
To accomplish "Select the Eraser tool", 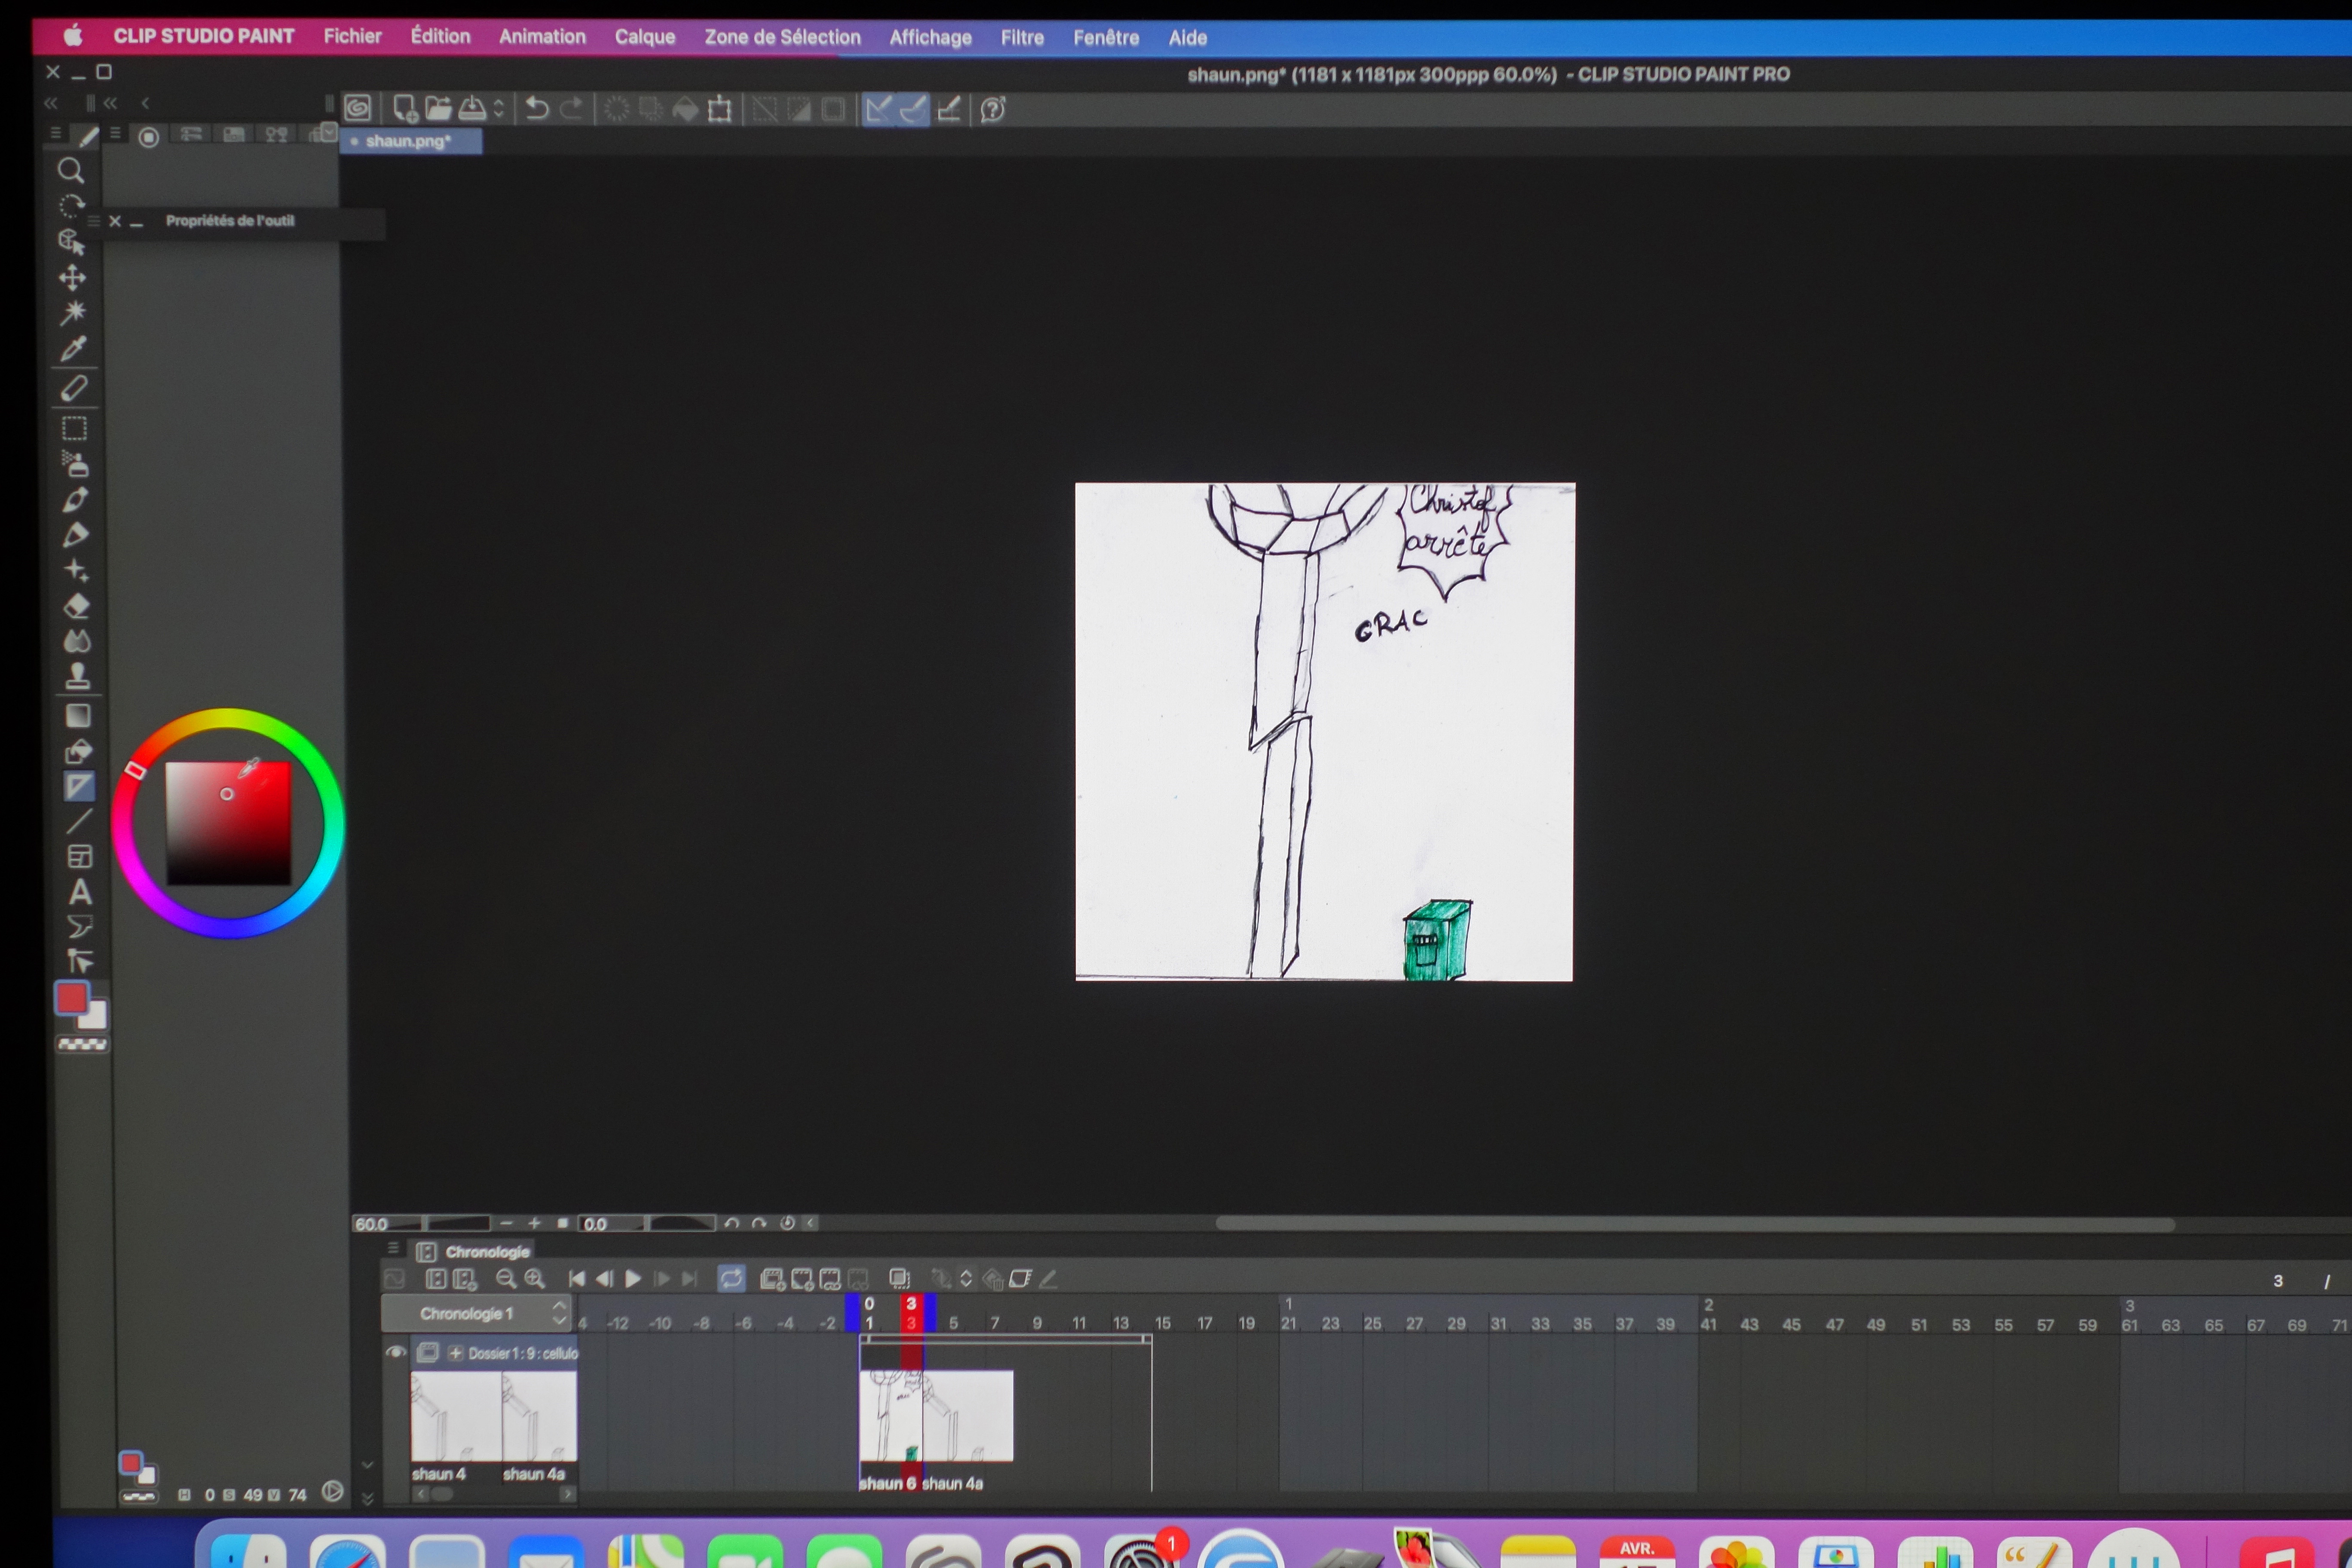I will tap(77, 606).
